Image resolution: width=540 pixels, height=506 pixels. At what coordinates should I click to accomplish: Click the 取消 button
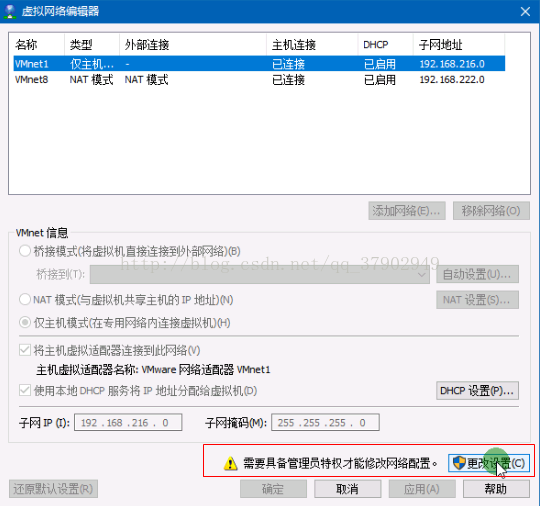pos(347,489)
